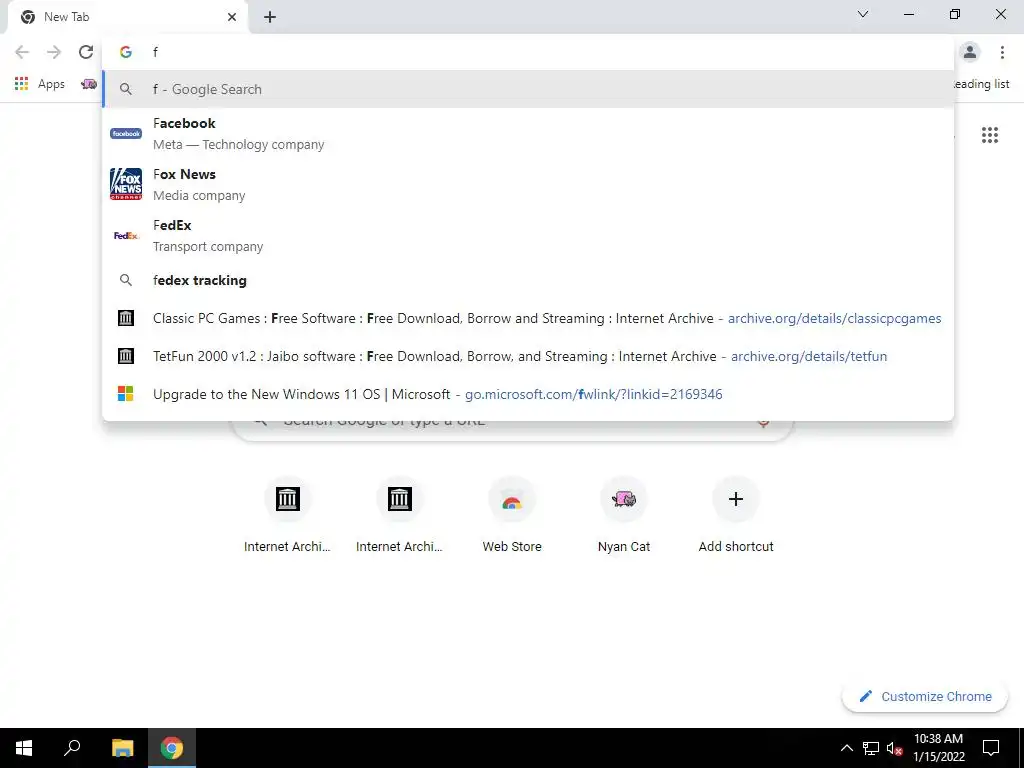The image size is (1024, 768).
Task: Open the Reading list
Action: point(981,84)
